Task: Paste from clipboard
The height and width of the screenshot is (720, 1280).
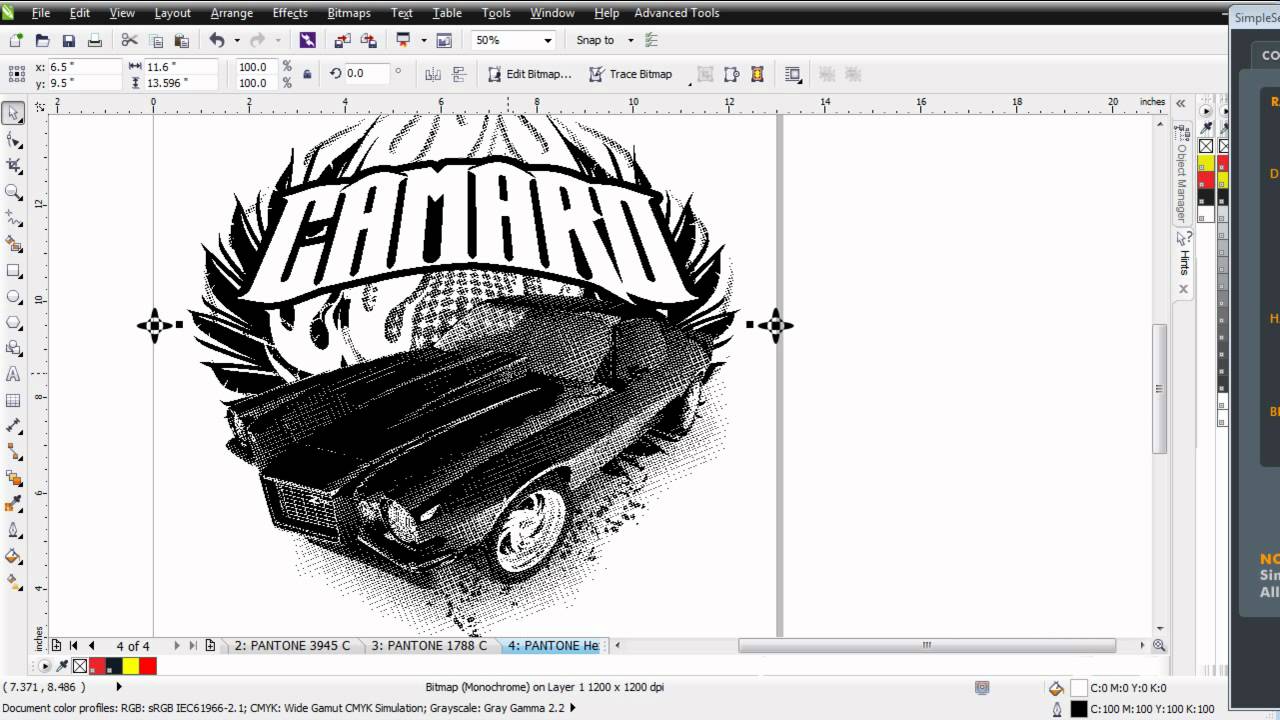Action: click(x=181, y=40)
